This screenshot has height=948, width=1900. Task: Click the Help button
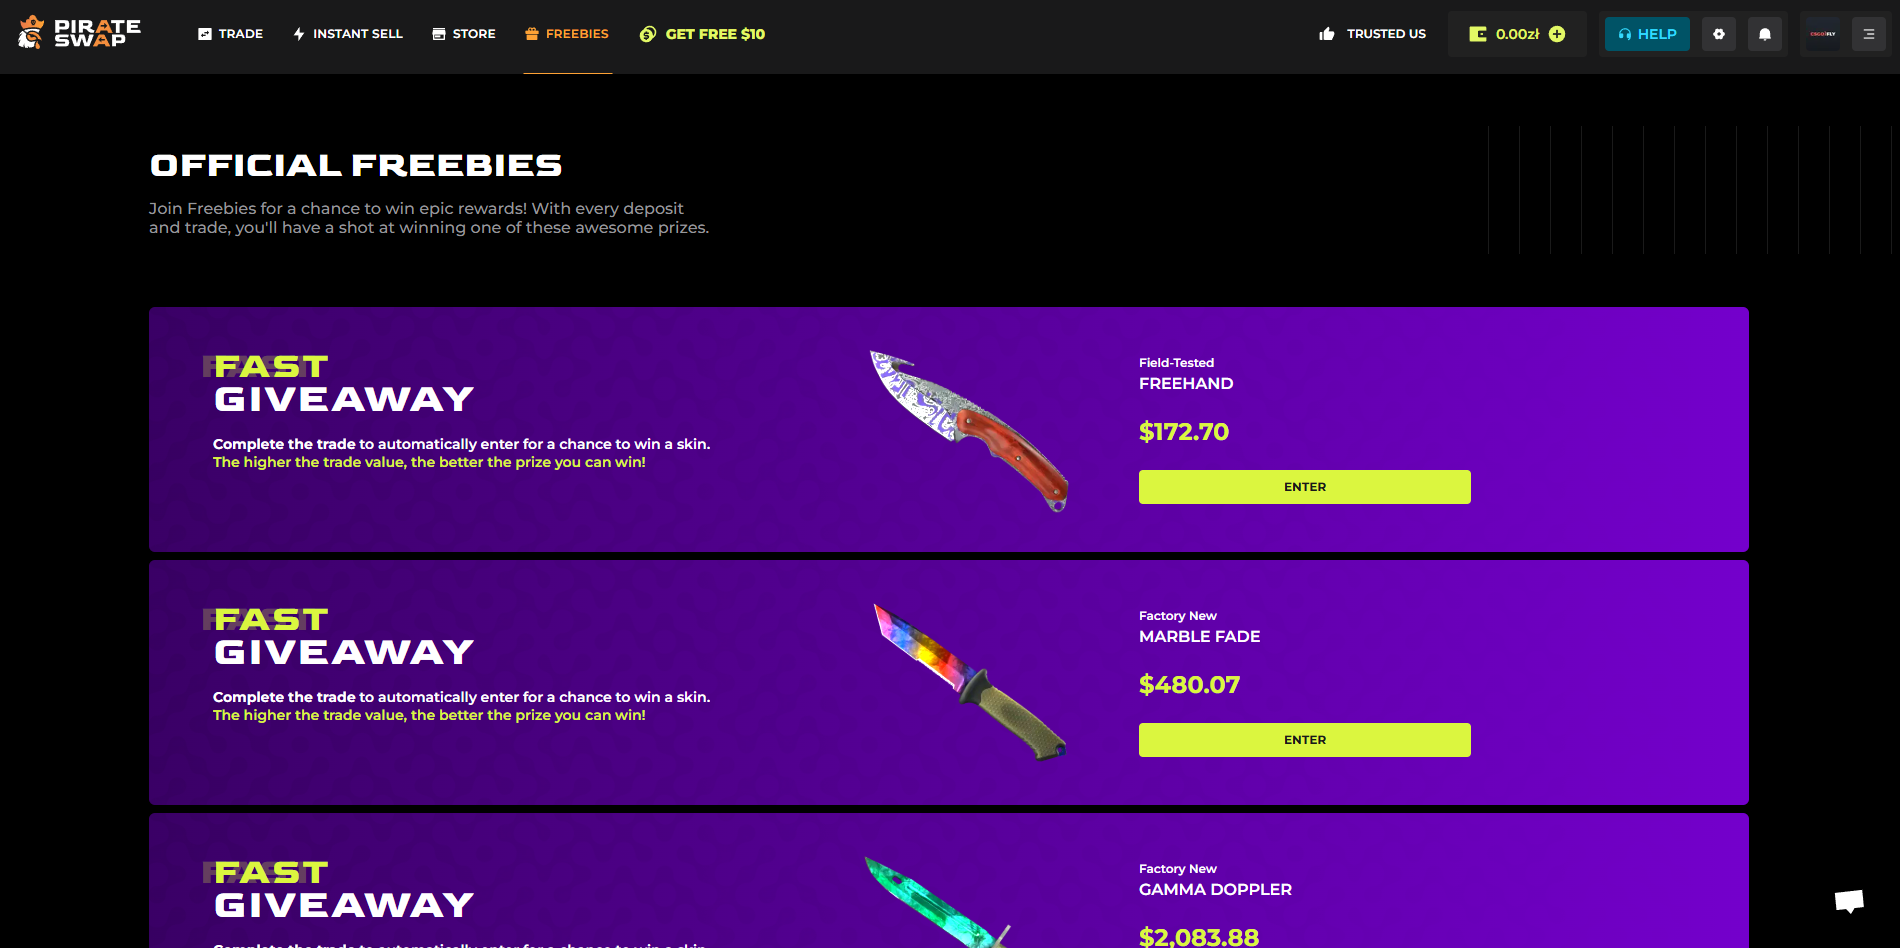1647,34
